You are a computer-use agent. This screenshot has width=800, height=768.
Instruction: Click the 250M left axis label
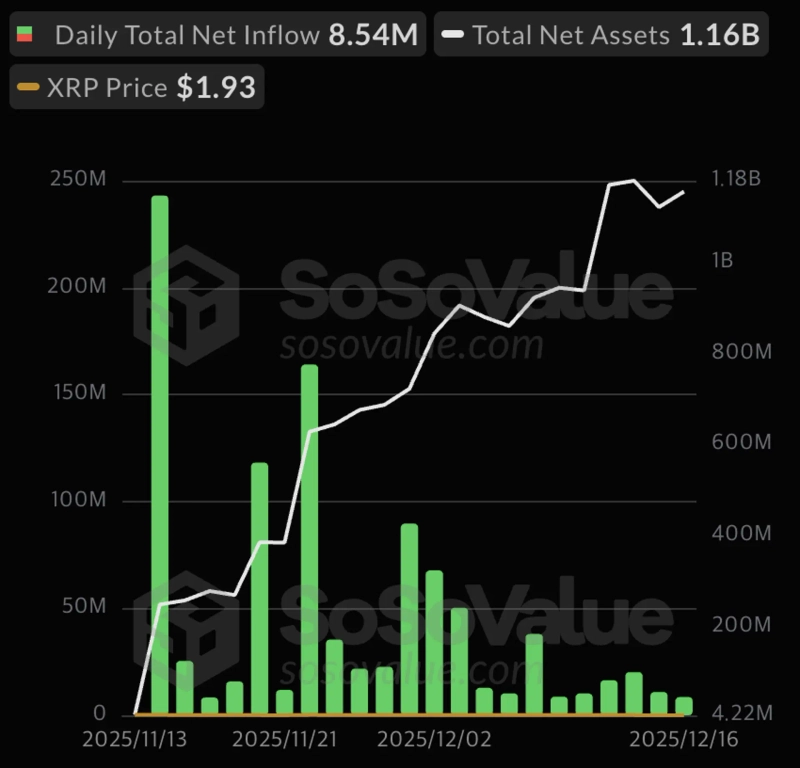78,180
